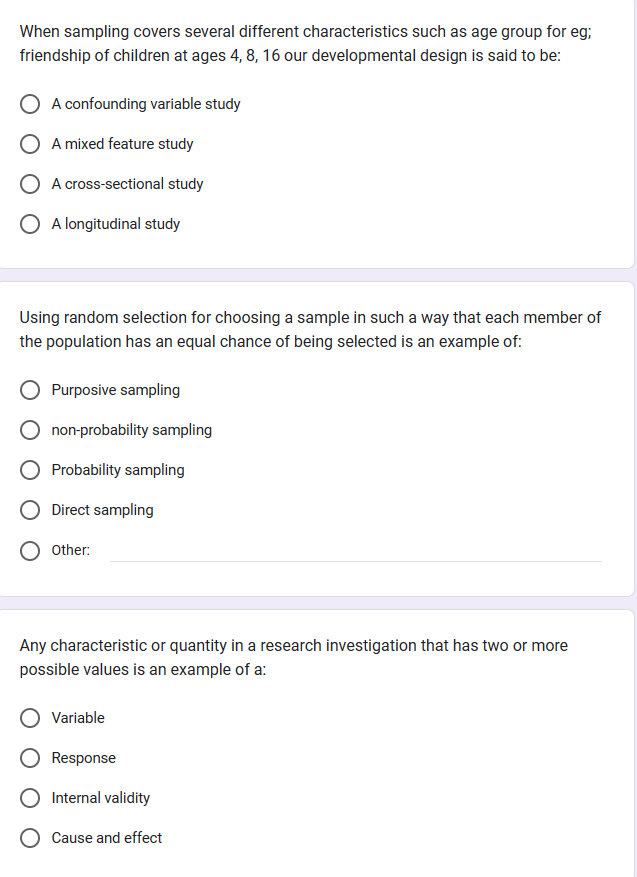This screenshot has width=637, height=877.
Task: Select "non-probability sampling" radio button
Action: [31, 430]
